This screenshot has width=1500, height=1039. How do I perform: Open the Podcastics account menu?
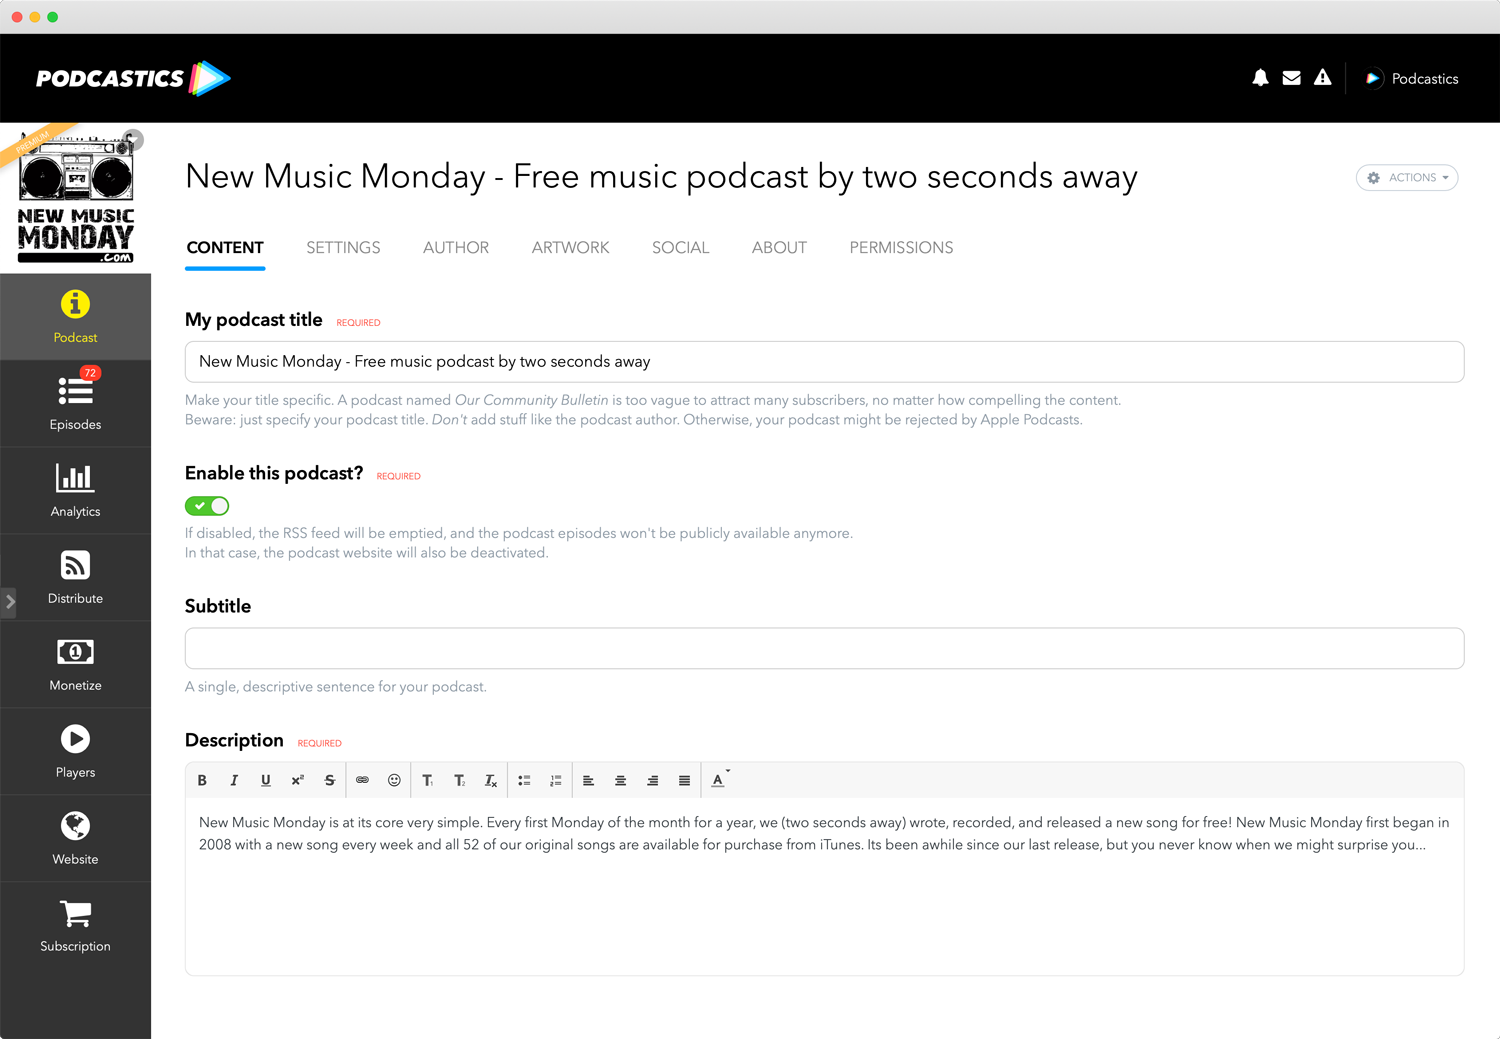(1412, 78)
